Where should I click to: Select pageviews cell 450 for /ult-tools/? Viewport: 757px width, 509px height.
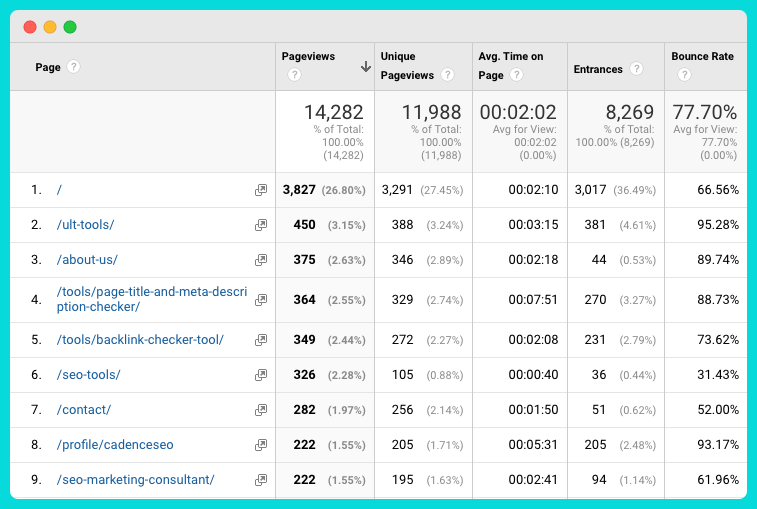pyautogui.click(x=304, y=225)
